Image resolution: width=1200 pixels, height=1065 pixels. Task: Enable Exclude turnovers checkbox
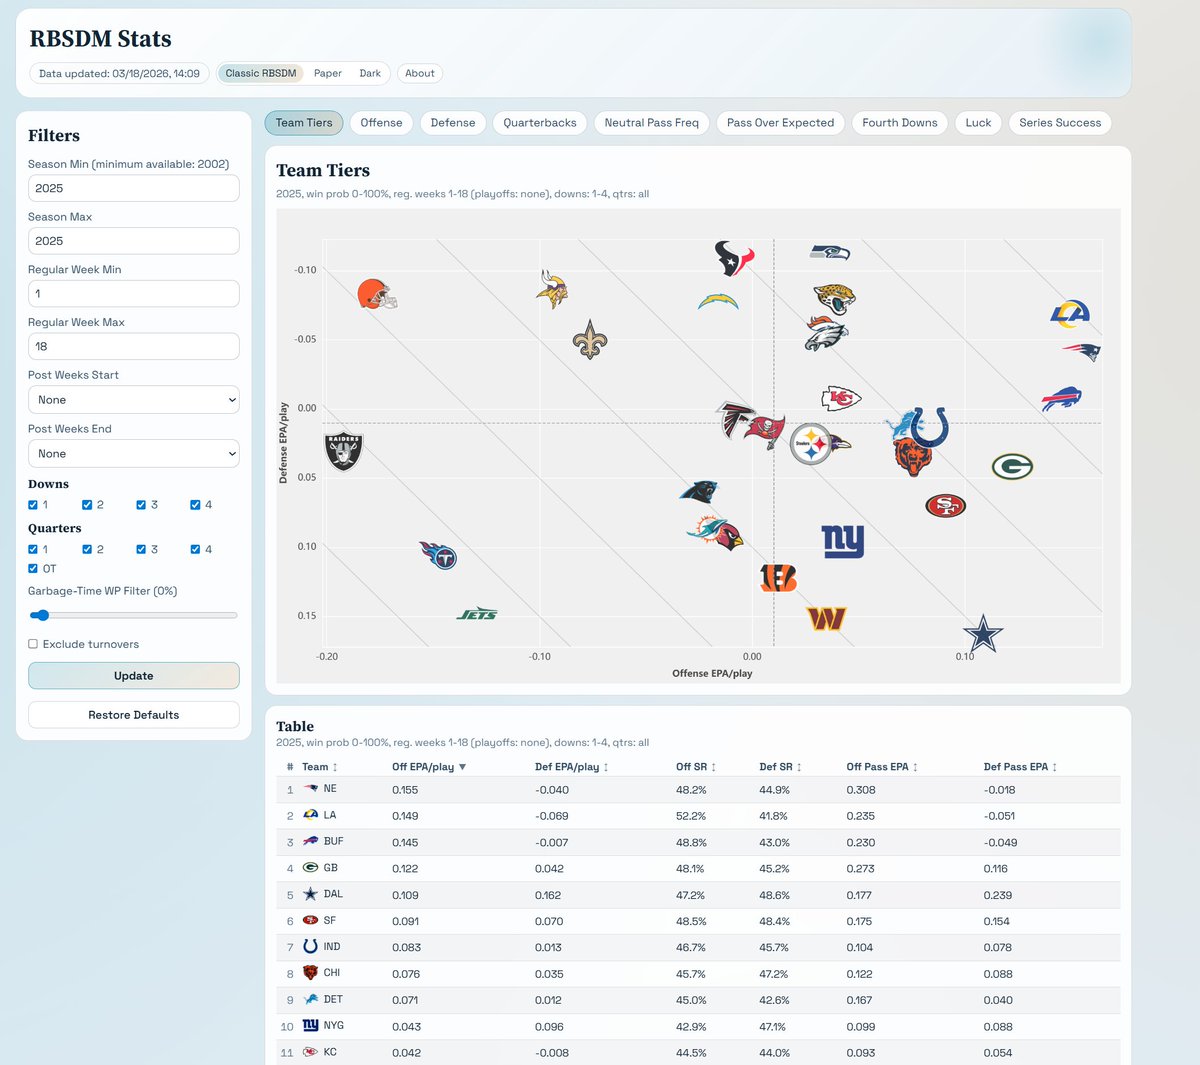(33, 644)
